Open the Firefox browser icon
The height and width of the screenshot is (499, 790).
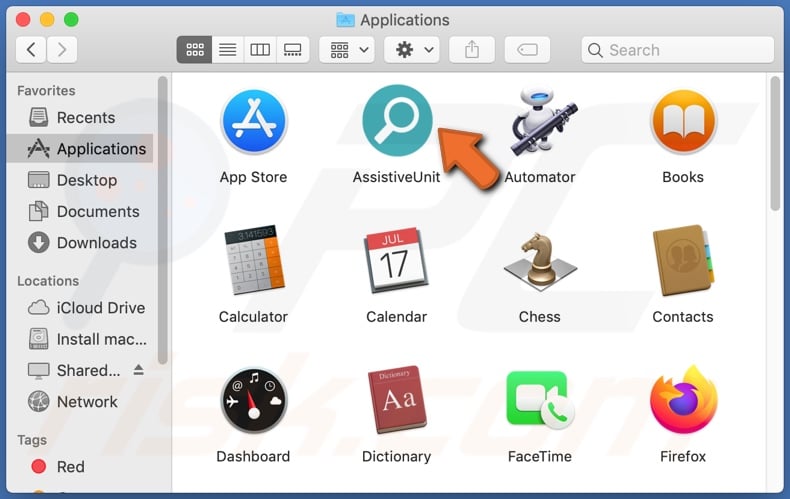(684, 399)
